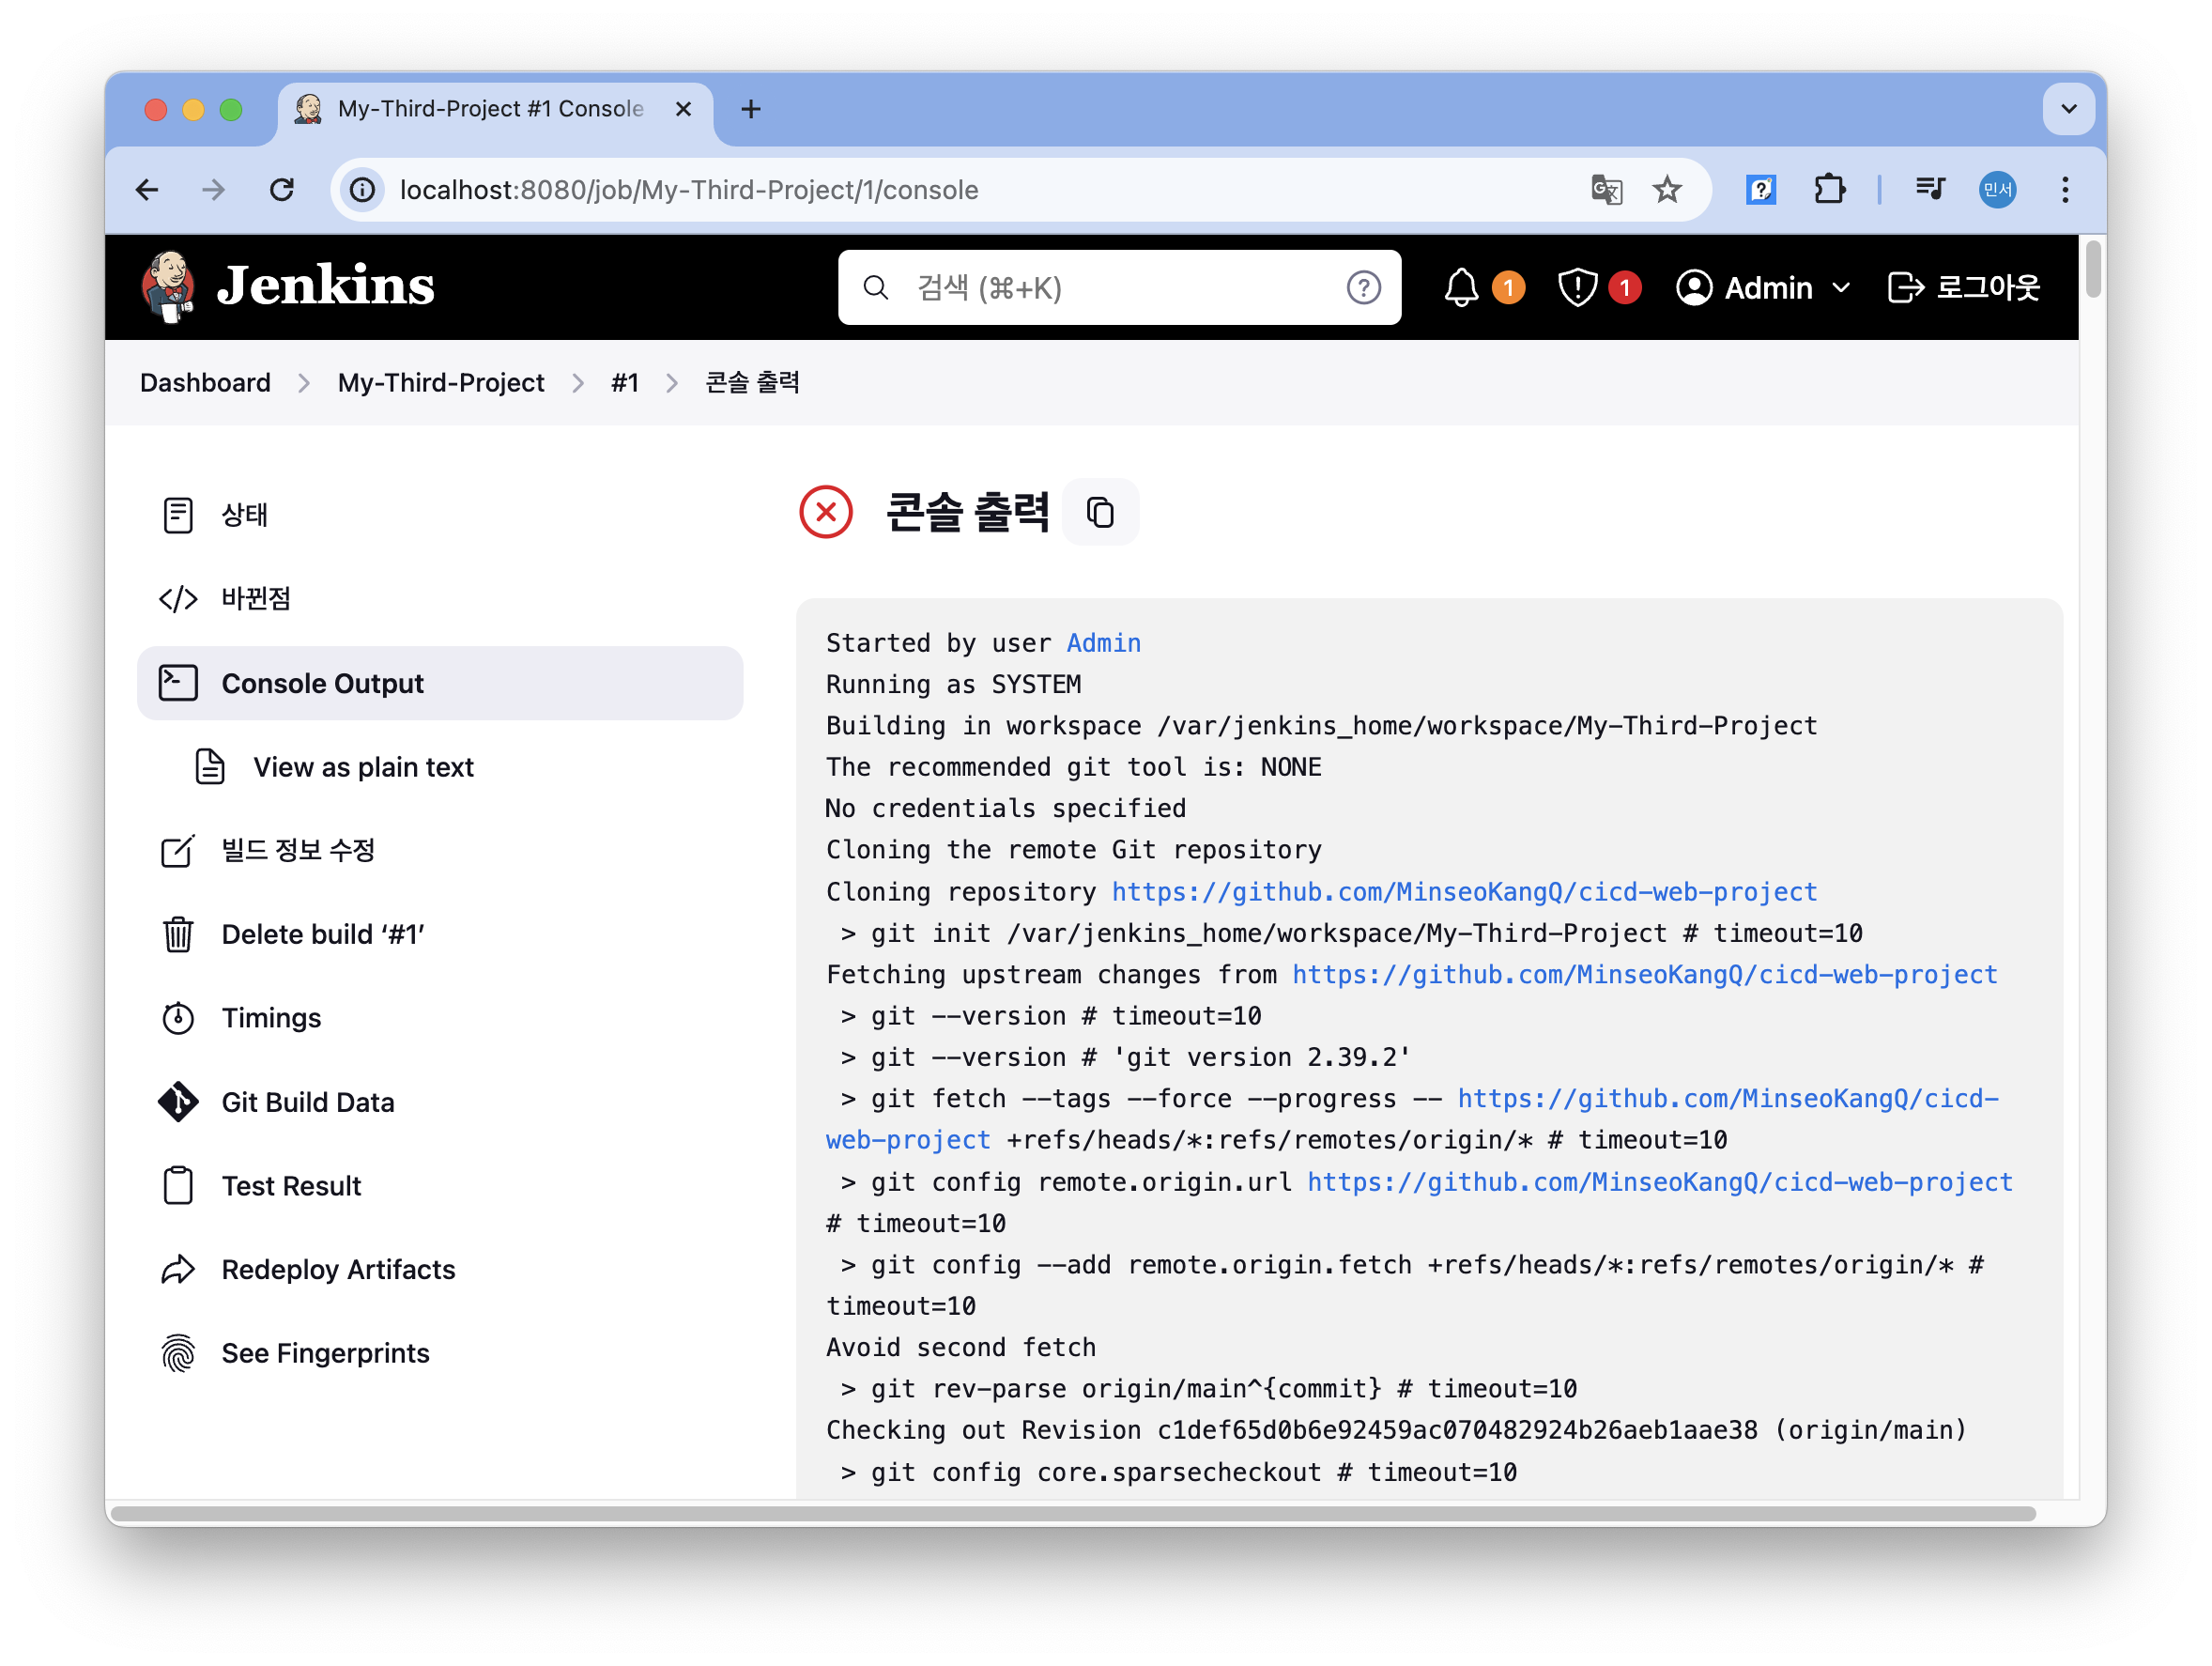
Task: Expand Chrome tab search dropdown arrow
Action: click(x=2069, y=109)
